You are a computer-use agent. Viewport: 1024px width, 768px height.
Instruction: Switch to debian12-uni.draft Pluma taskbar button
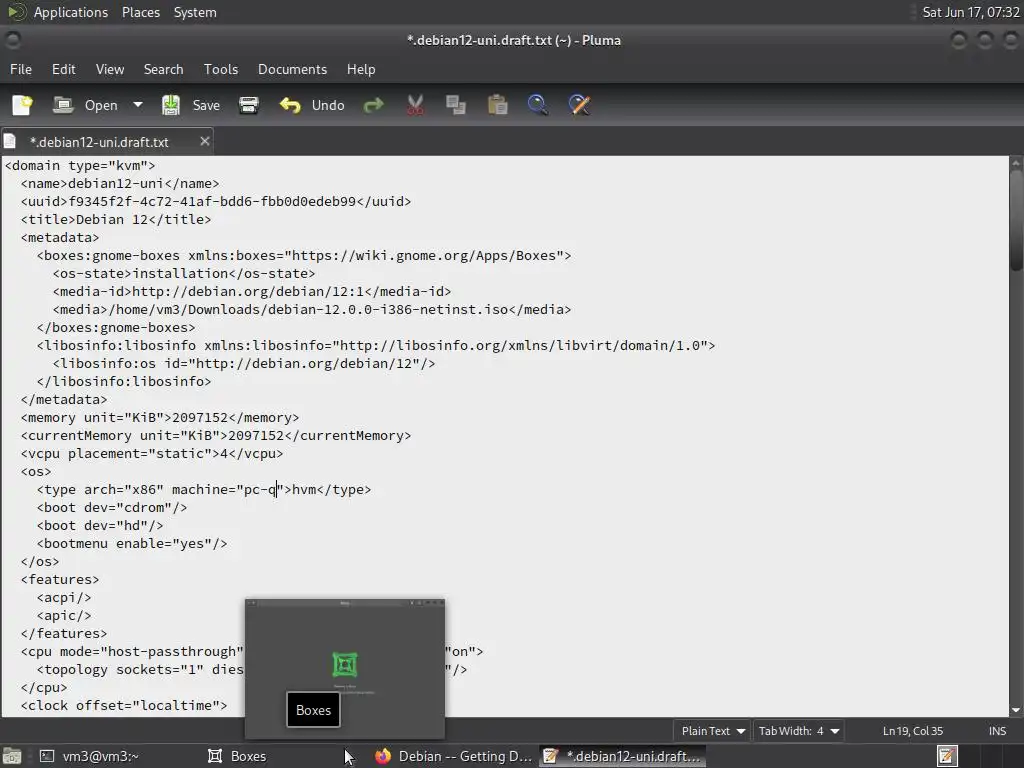(x=622, y=756)
